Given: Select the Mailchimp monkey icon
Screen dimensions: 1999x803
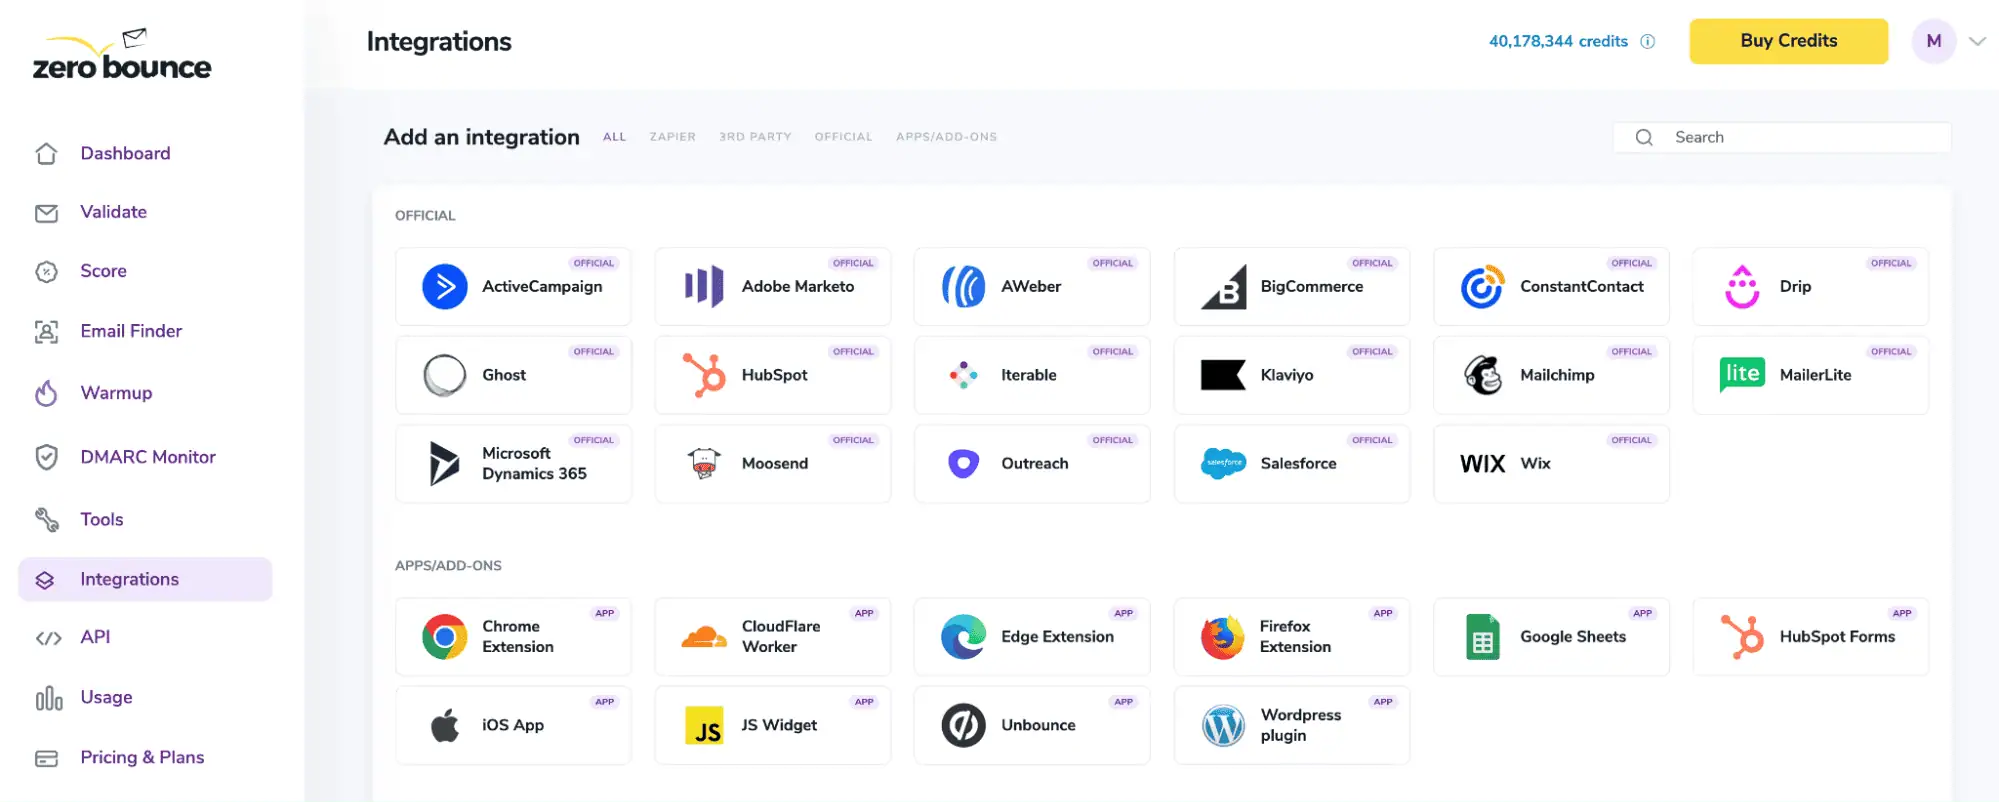Looking at the screenshot, I should [1482, 375].
